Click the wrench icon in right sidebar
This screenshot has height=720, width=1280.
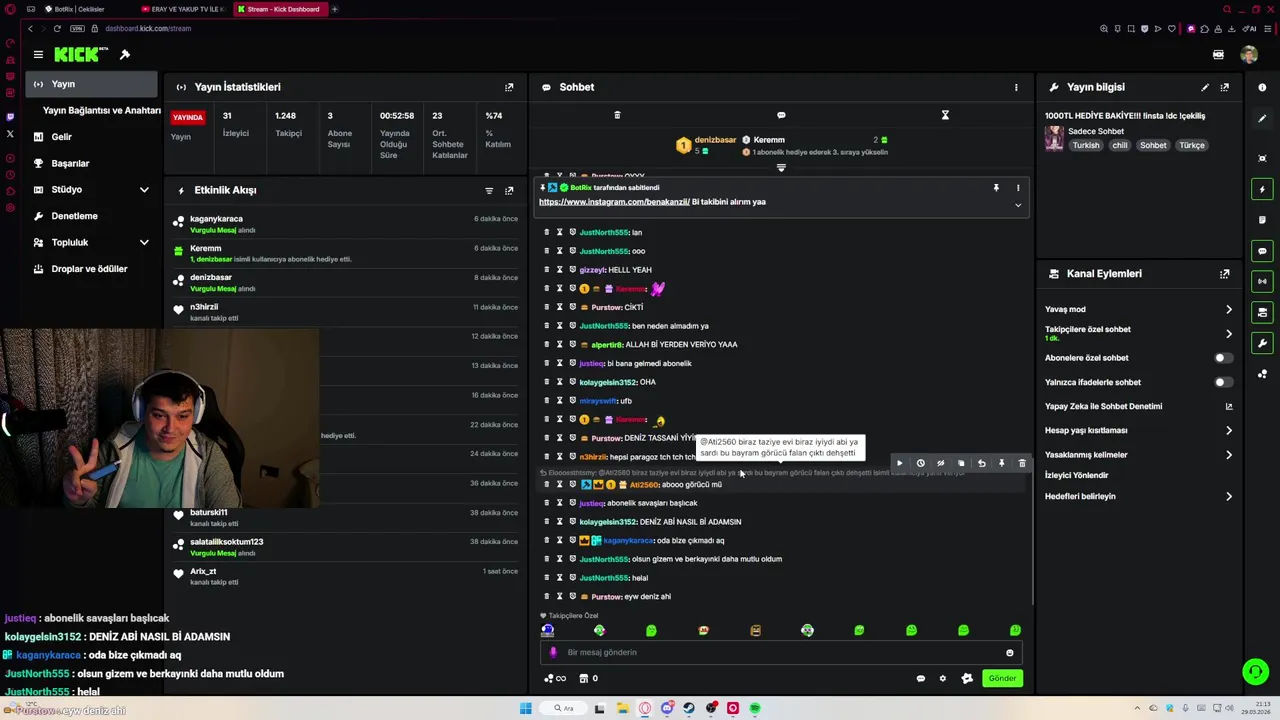1263,343
